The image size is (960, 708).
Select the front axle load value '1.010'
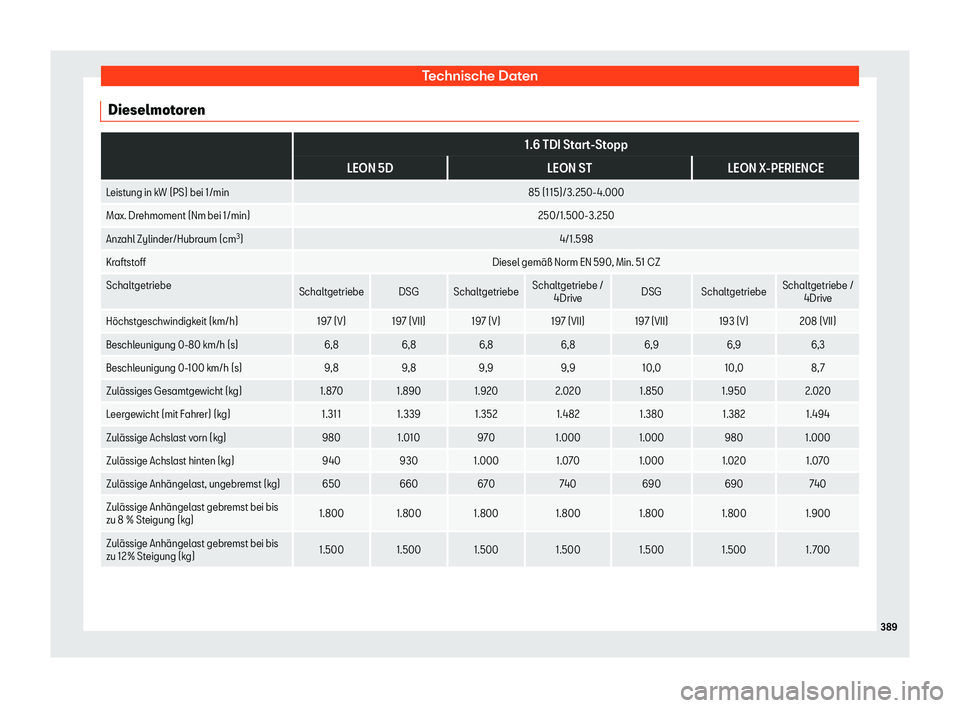point(408,437)
